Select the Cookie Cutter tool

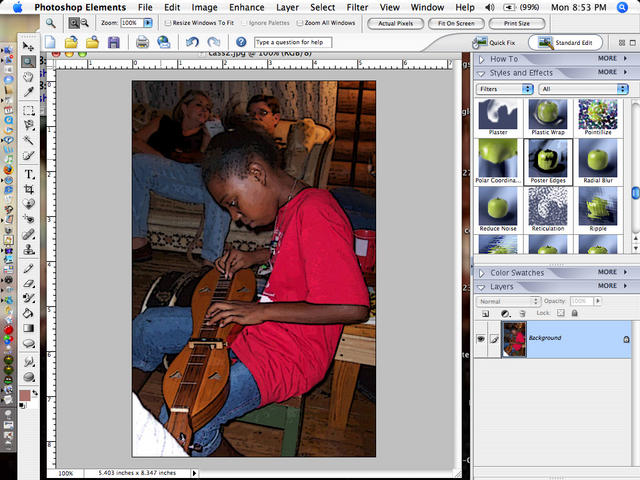click(28, 204)
